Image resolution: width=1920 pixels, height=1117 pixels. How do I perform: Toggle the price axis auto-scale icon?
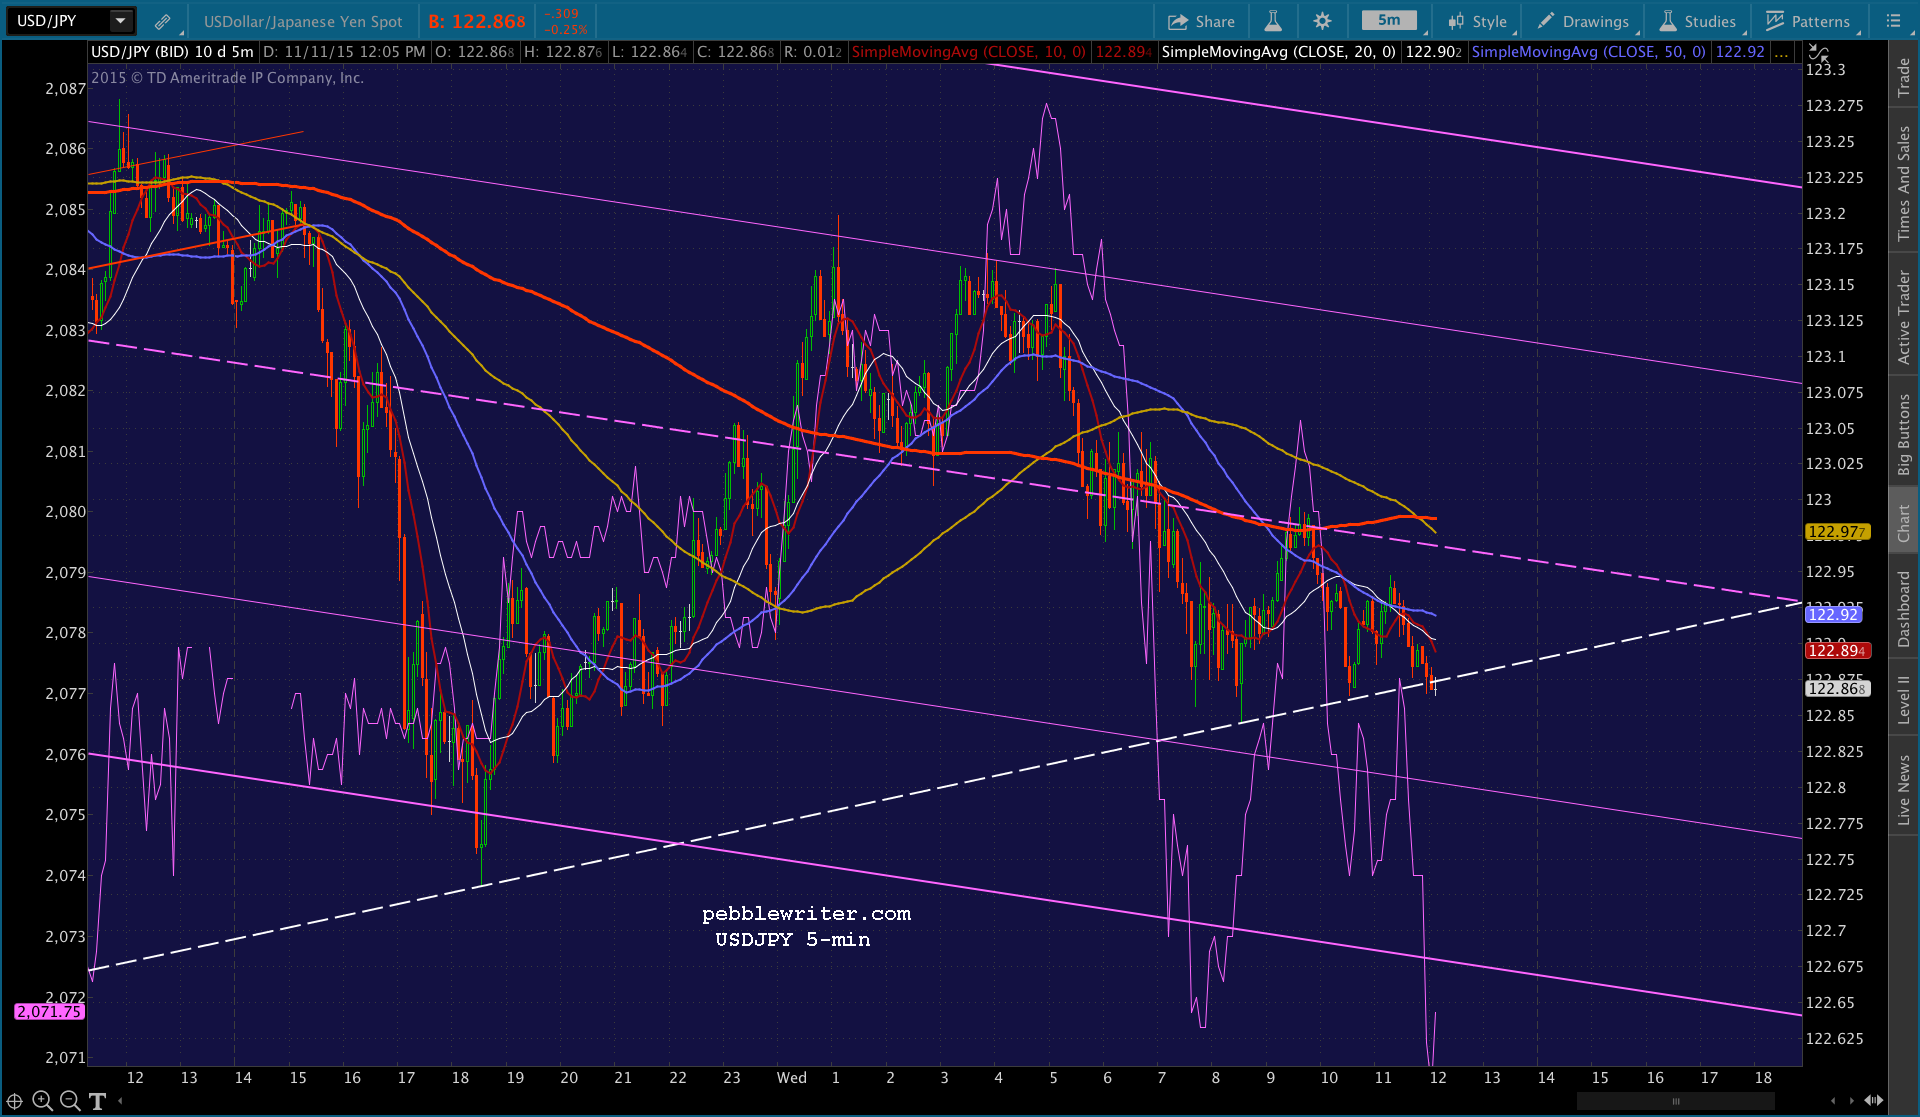(x=1818, y=52)
